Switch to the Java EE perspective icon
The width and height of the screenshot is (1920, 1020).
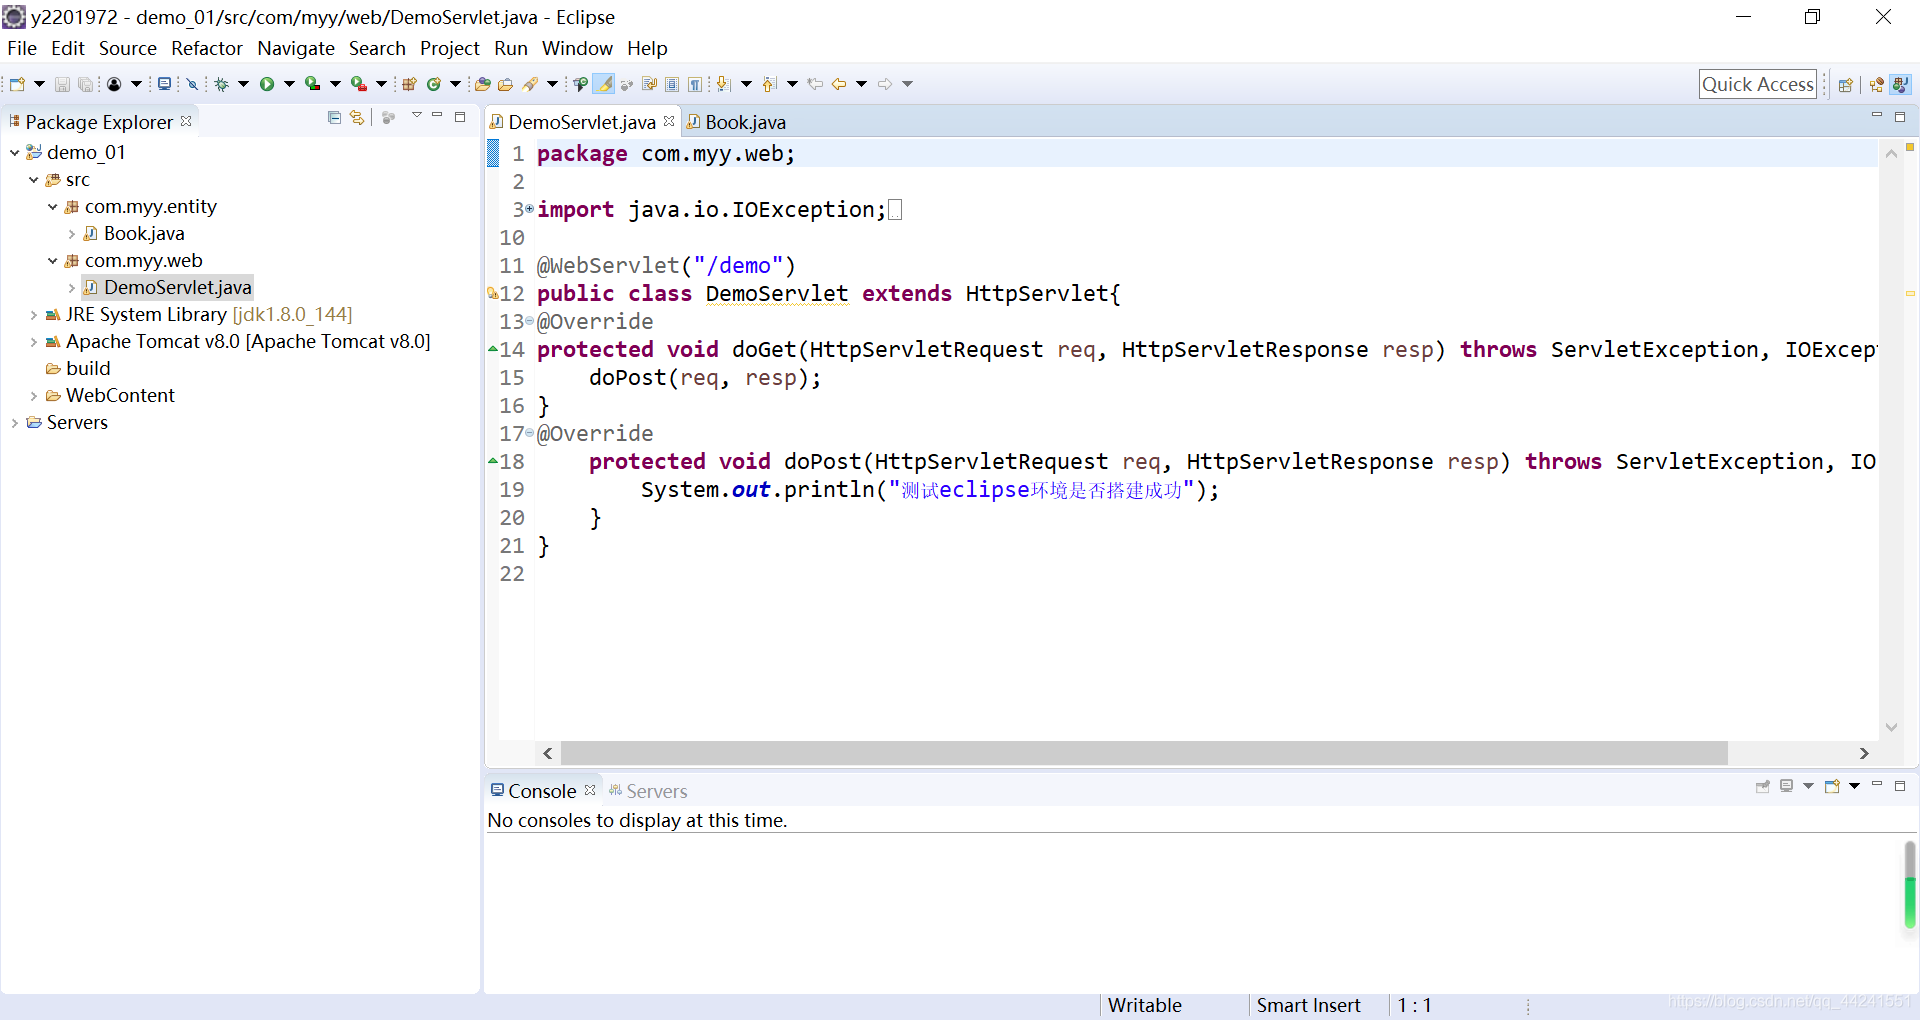point(1877,85)
